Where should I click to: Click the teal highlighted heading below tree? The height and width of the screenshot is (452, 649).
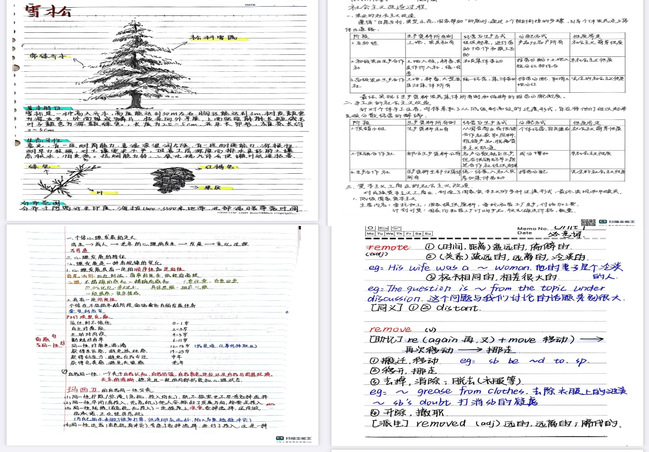pos(40,108)
